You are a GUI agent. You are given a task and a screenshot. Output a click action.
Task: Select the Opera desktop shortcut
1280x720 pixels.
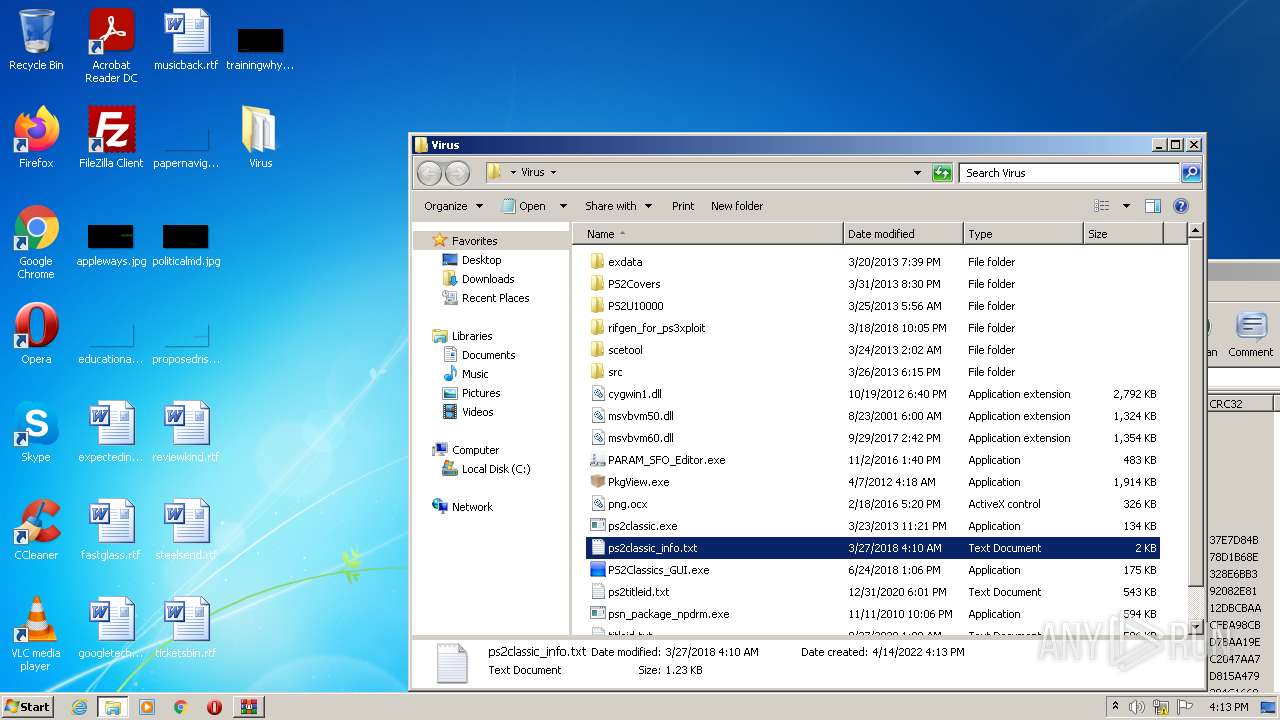tap(36, 334)
